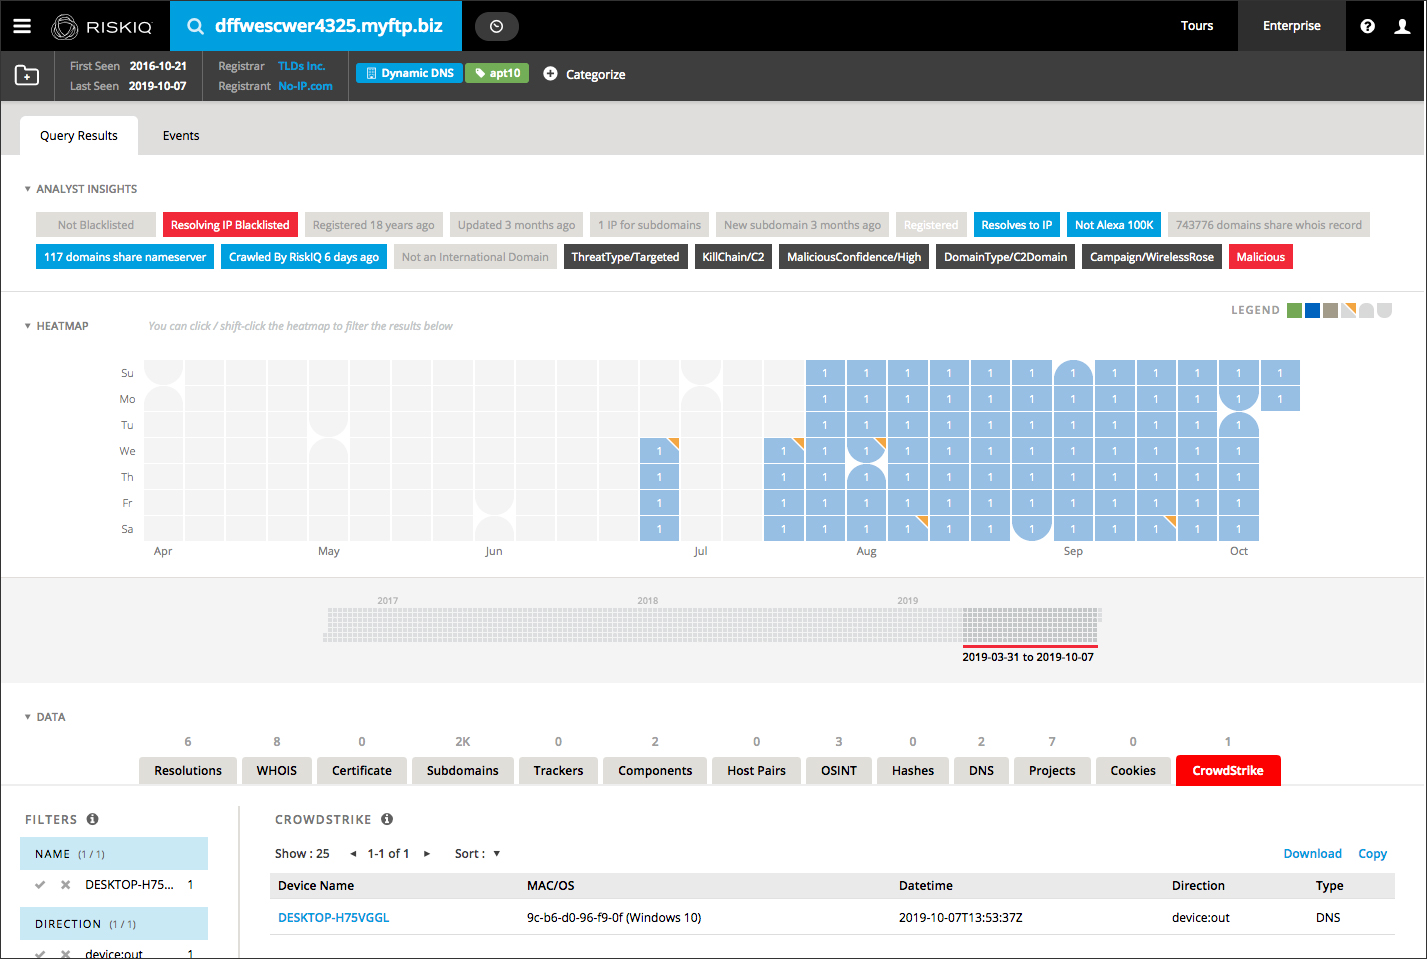Open the OSINT data tab

coord(839,771)
